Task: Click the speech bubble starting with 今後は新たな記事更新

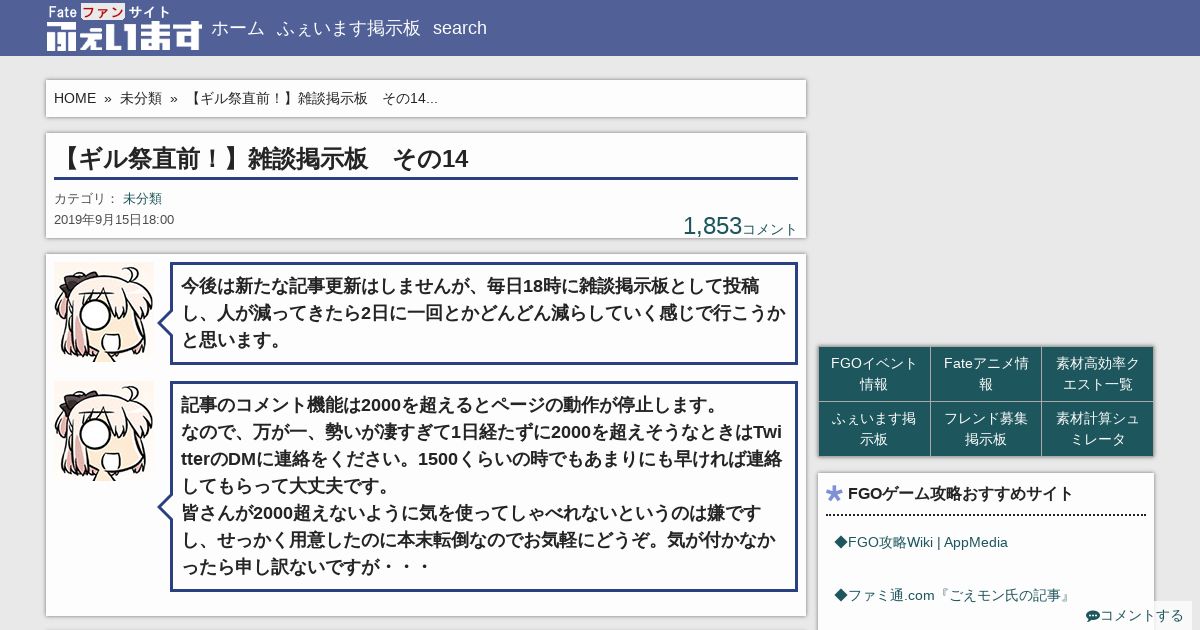Action: pos(484,313)
